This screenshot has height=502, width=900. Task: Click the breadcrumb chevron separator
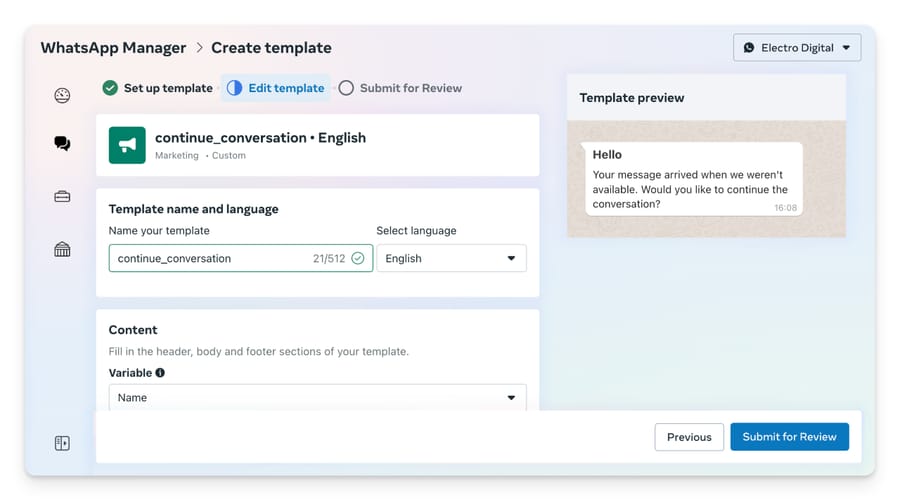pyautogui.click(x=199, y=48)
